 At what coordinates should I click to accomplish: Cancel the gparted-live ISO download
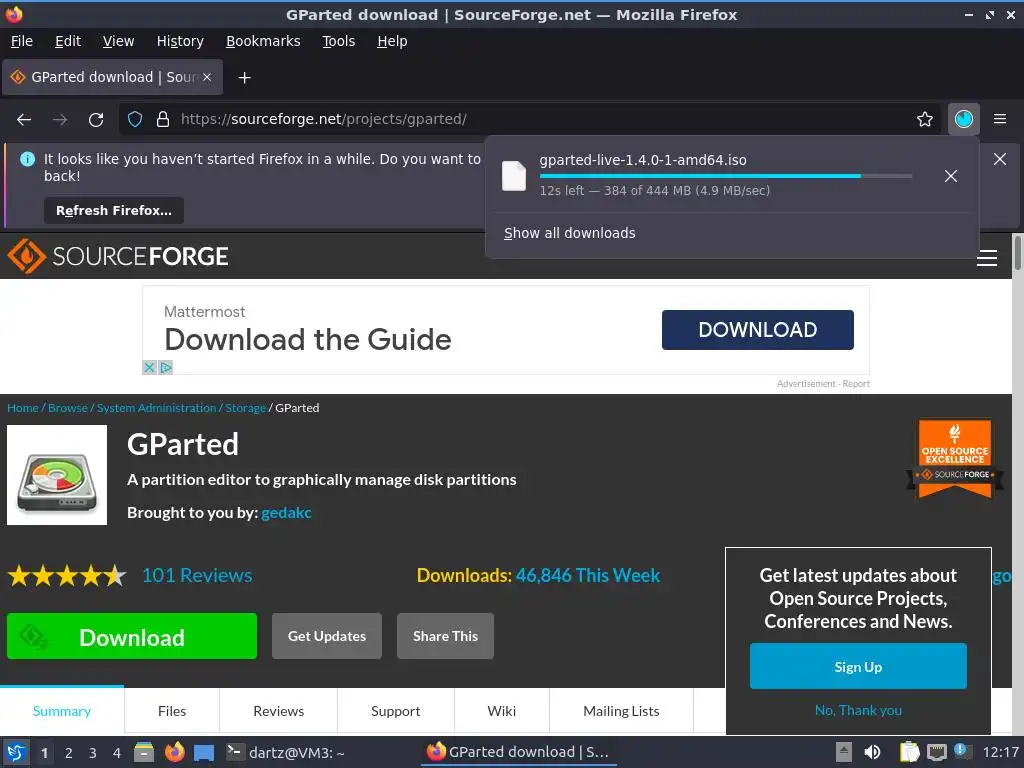[x=951, y=176]
